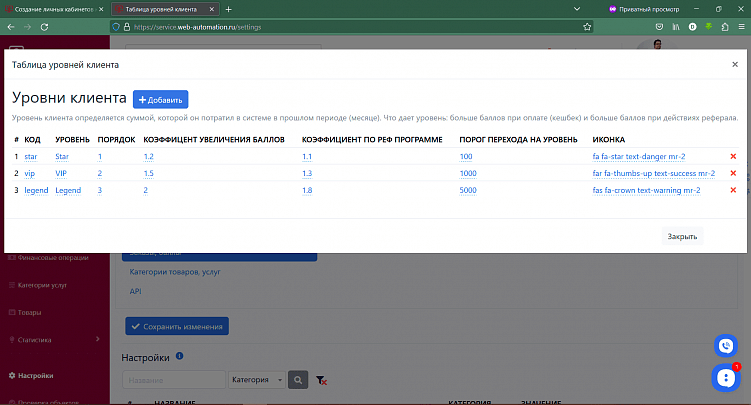Open Финансовые операции in sidebar
Viewport: 751px width, 405px height.
pos(49,258)
